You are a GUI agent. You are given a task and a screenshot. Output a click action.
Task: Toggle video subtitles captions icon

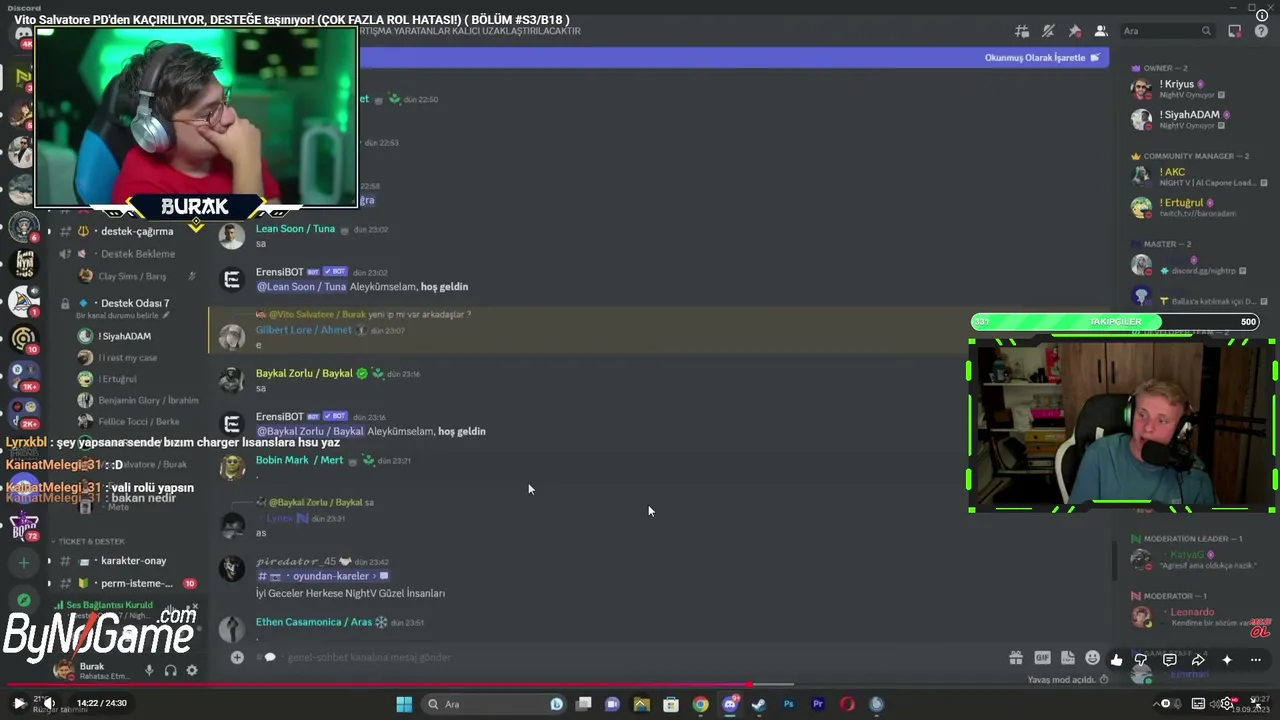[x=1198, y=703]
